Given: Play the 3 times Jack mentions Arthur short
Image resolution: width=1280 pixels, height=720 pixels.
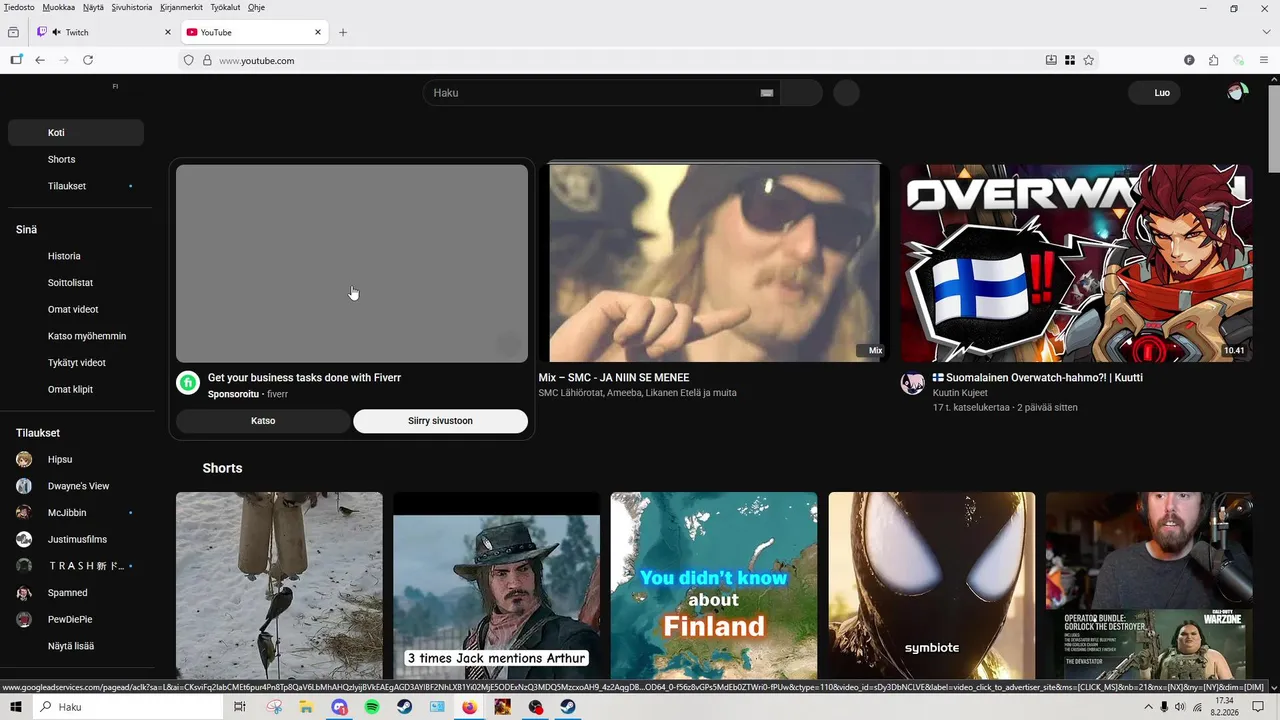Looking at the screenshot, I should point(496,586).
